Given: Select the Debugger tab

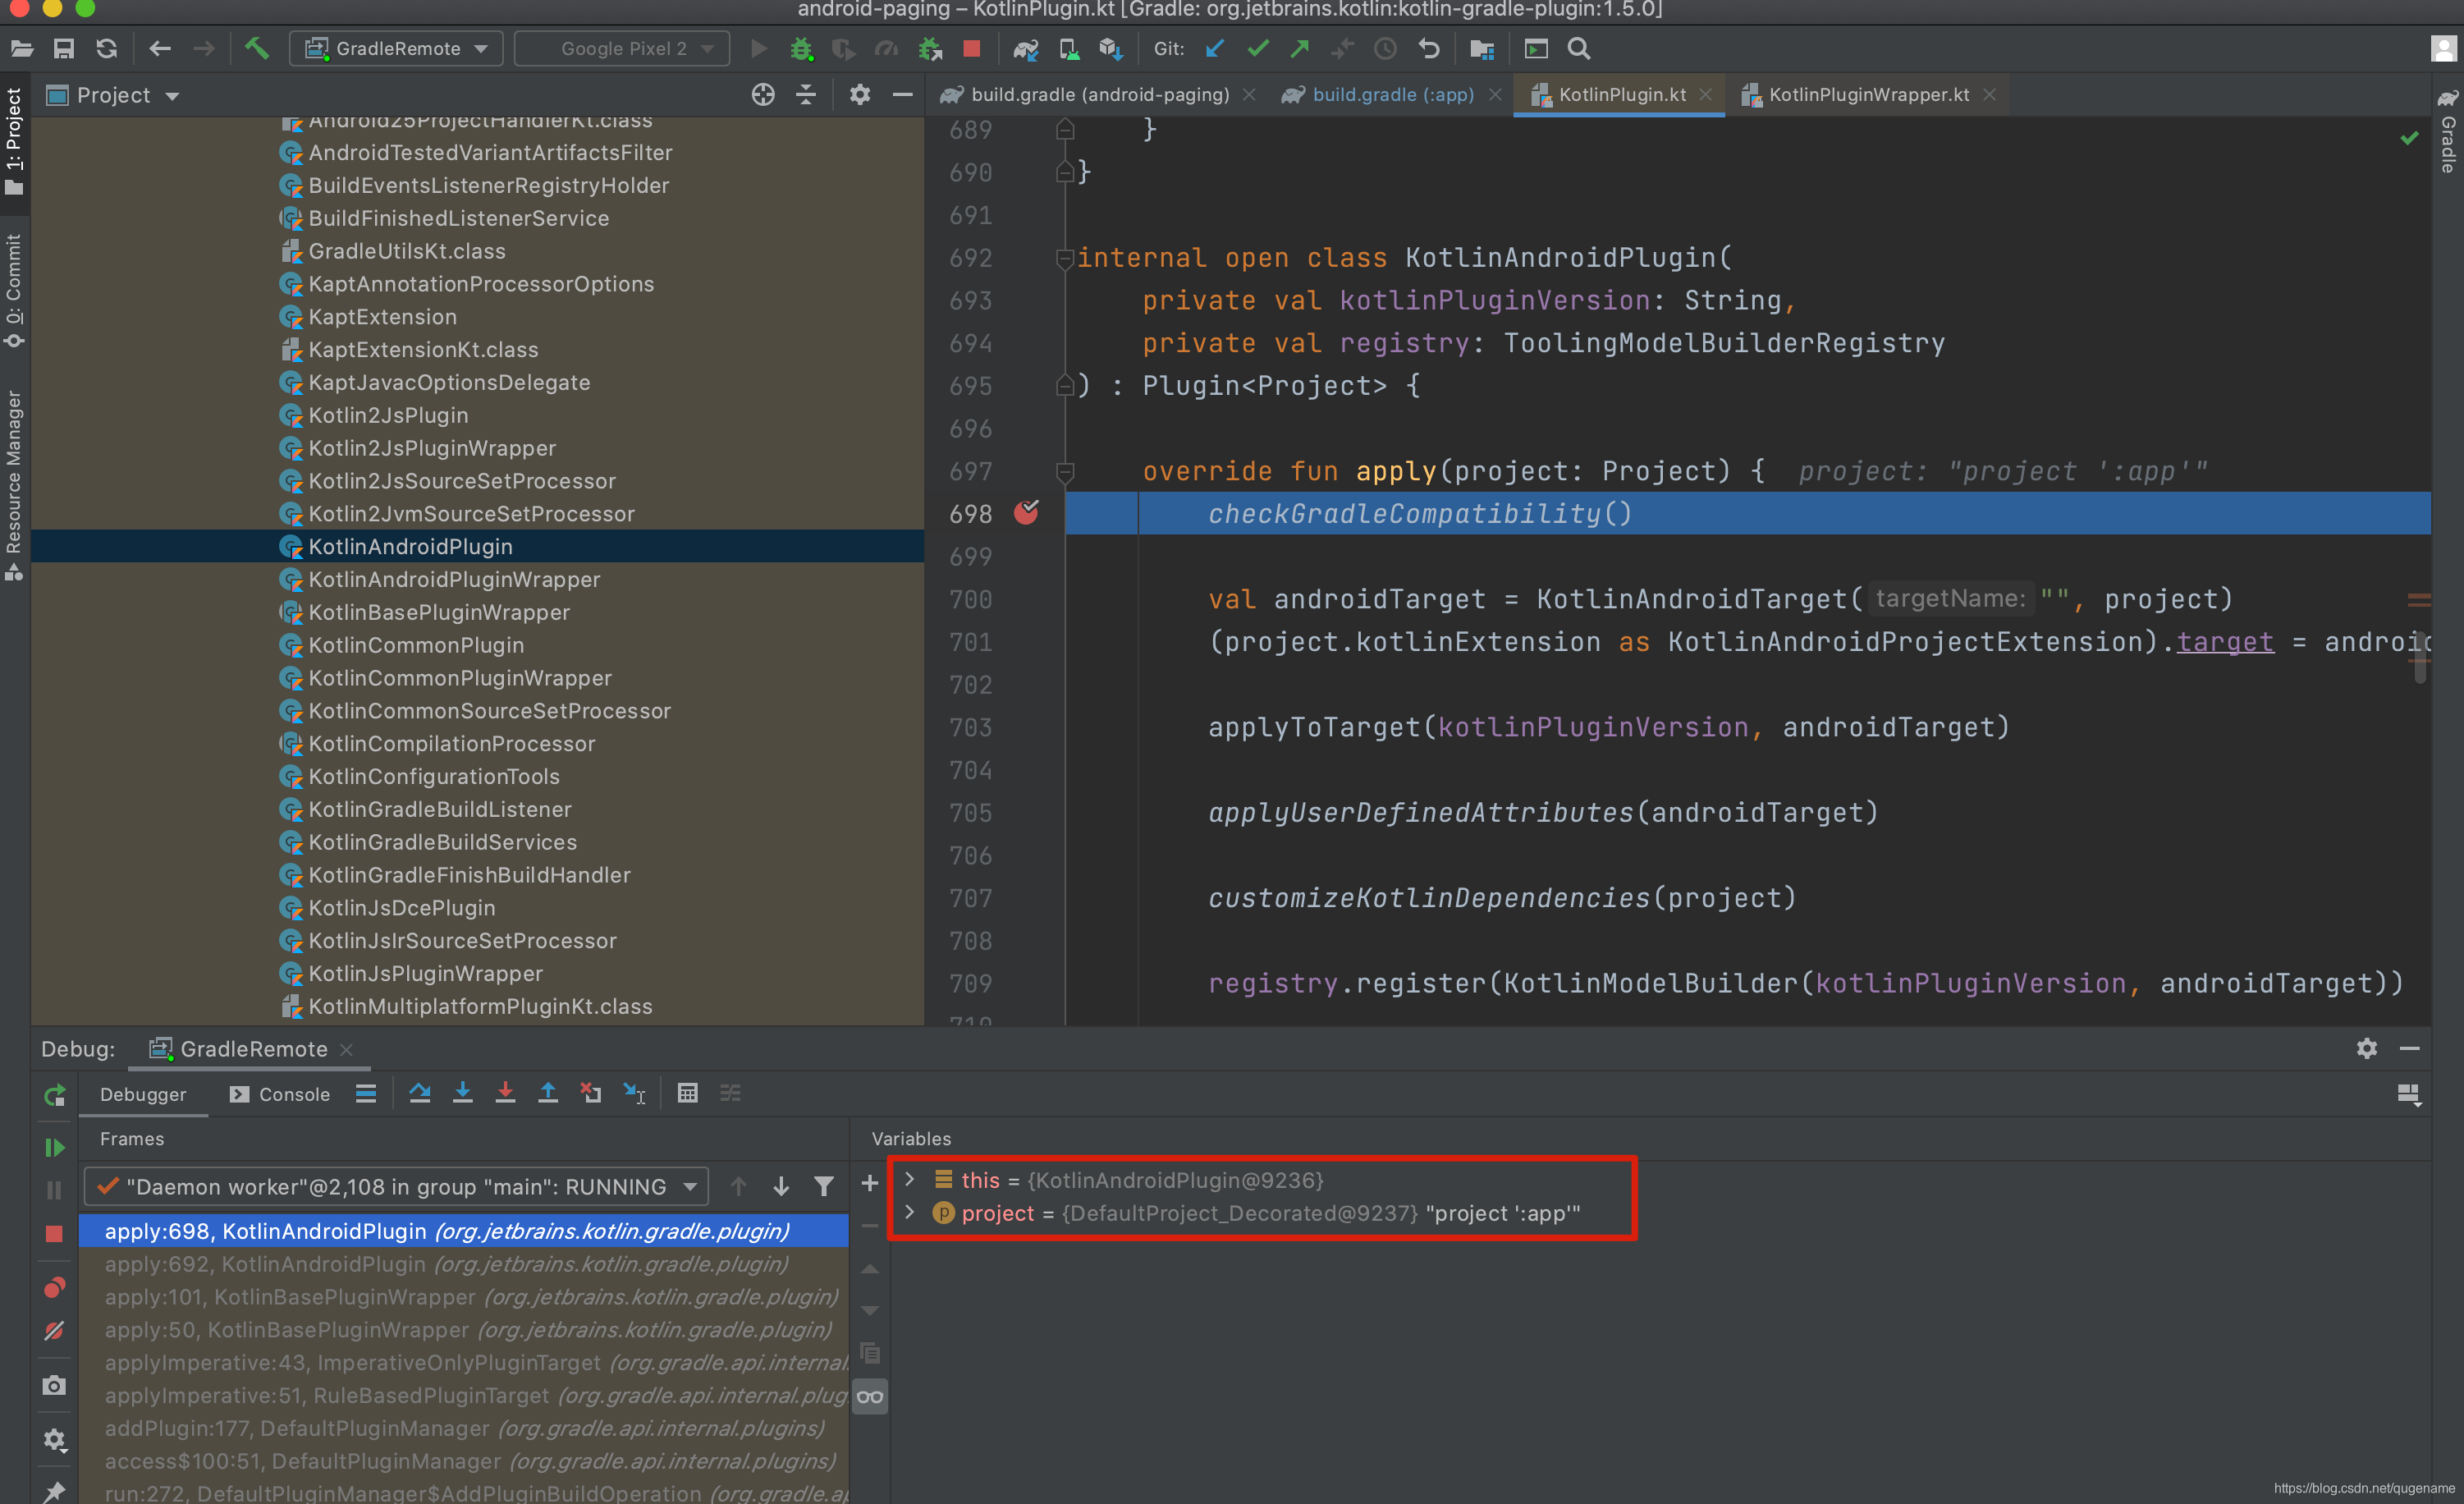Looking at the screenshot, I should pos(143,1094).
